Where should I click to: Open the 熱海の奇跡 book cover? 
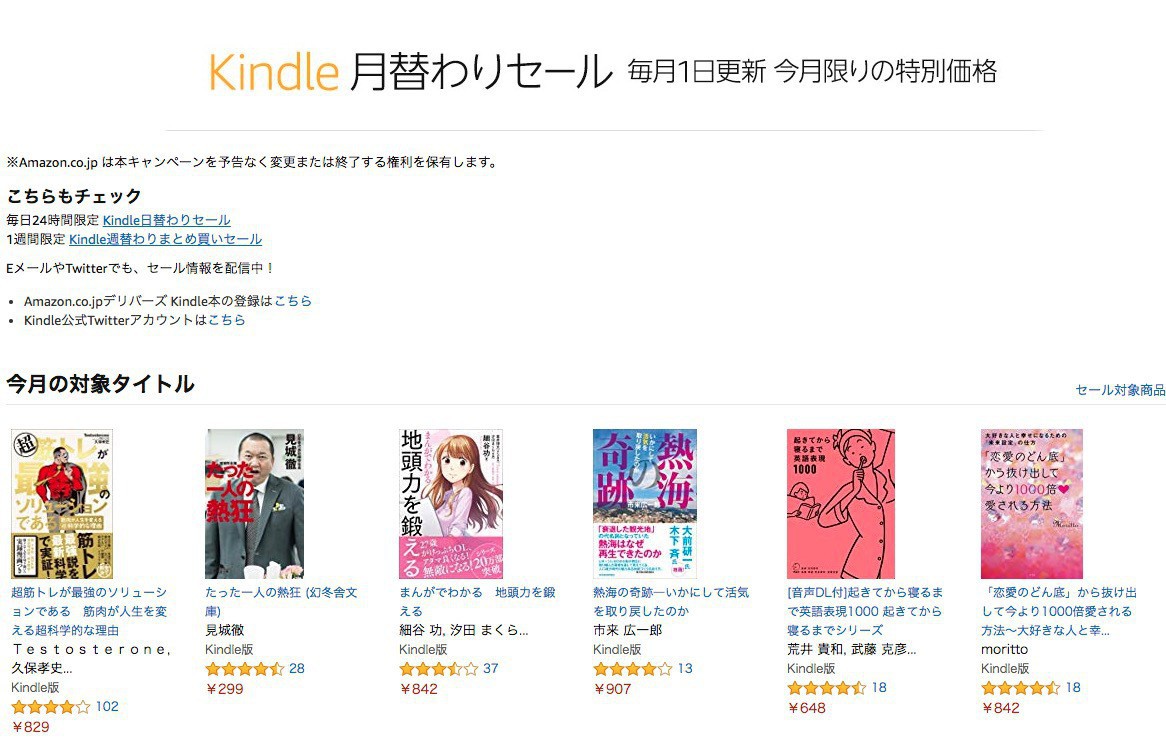tap(645, 504)
